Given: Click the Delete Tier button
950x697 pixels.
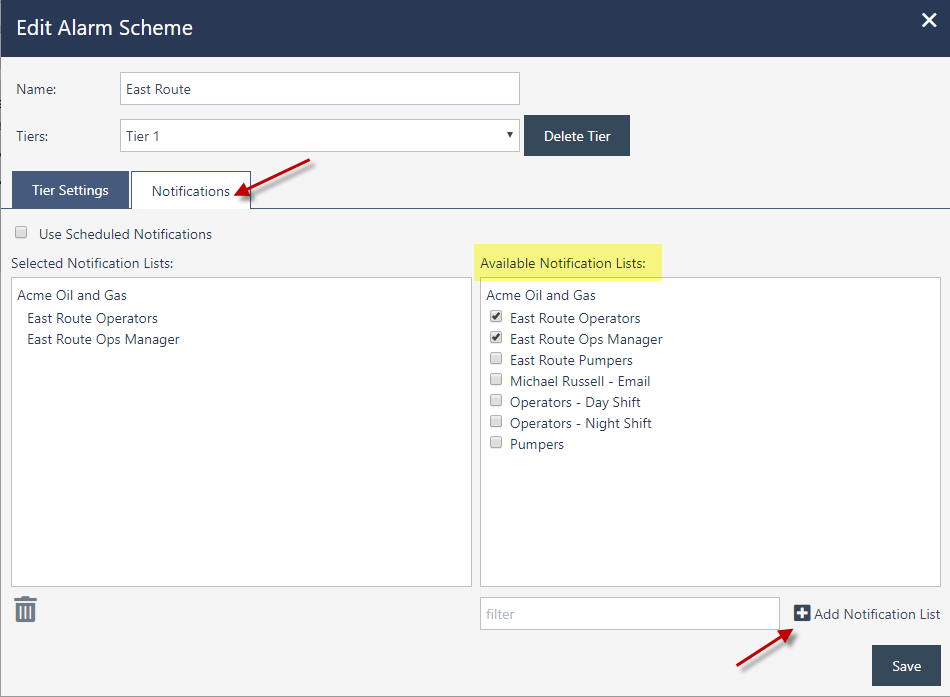Looking at the screenshot, I should 577,136.
